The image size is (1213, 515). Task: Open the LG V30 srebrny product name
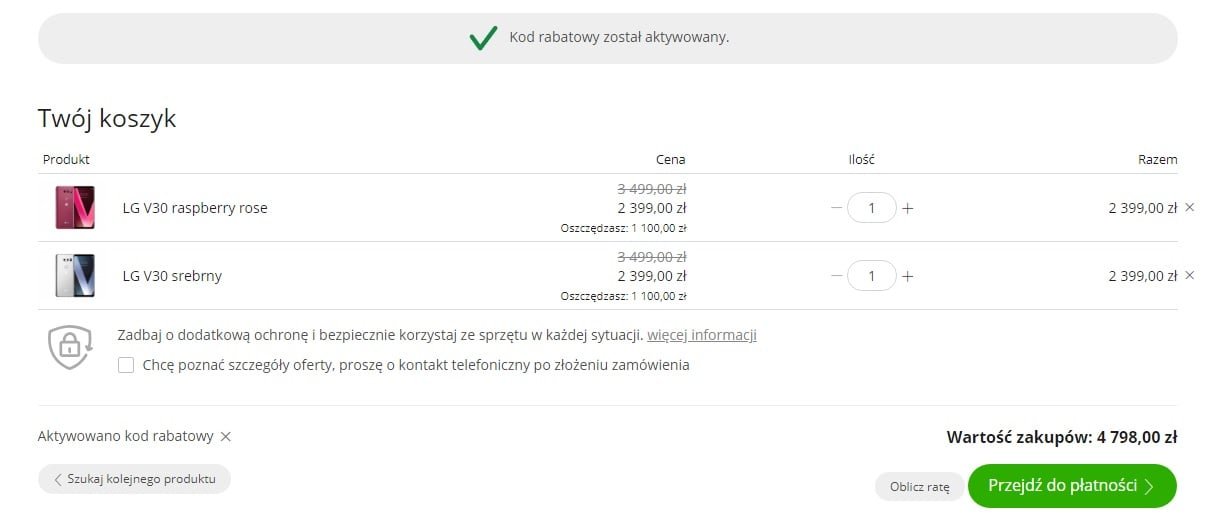pyautogui.click(x=172, y=276)
